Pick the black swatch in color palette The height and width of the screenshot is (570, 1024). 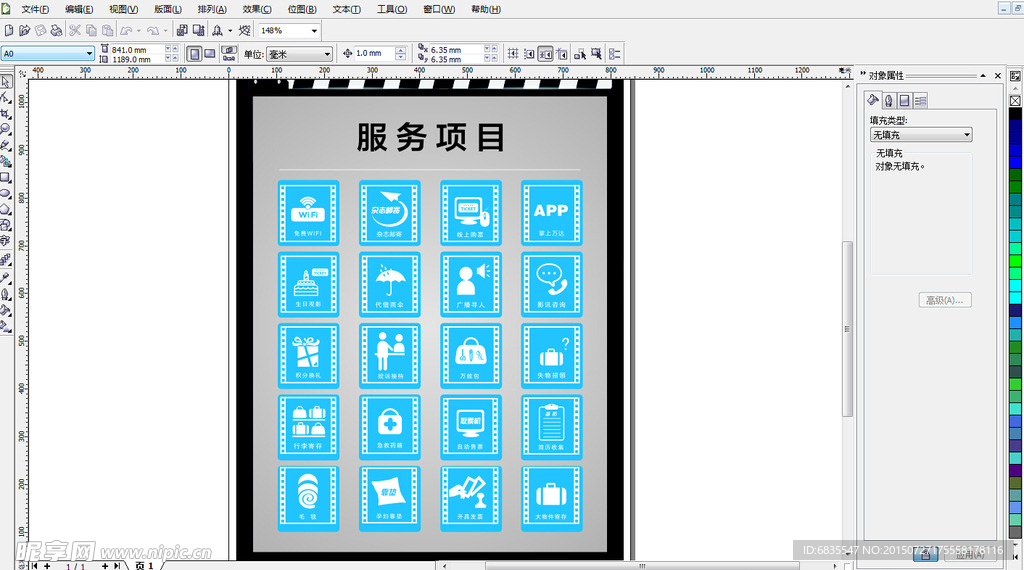tap(1016, 114)
